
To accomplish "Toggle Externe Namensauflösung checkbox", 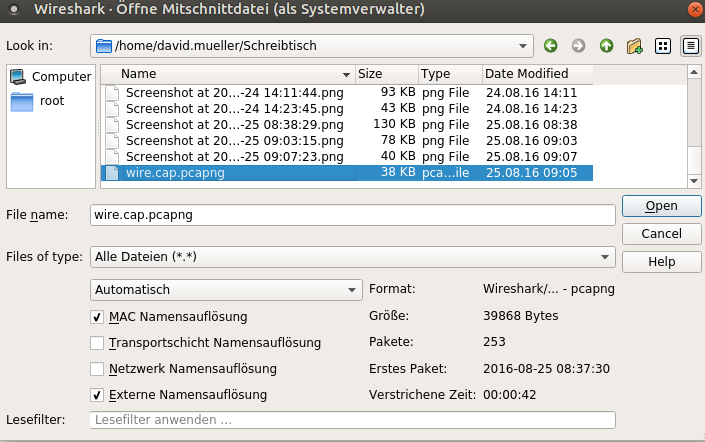I will tap(97, 395).
